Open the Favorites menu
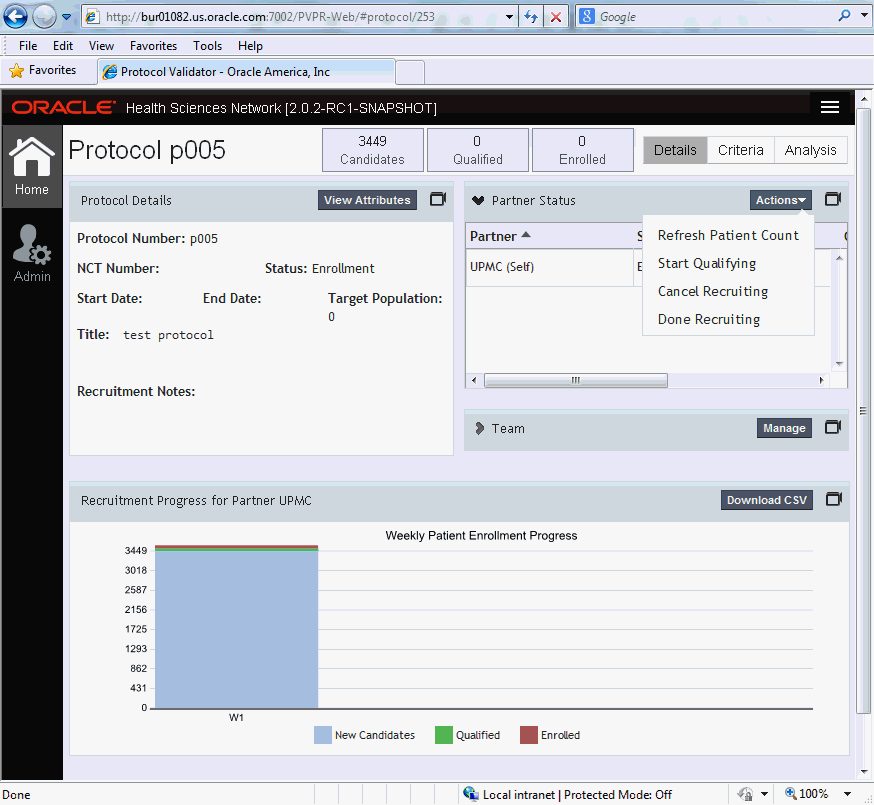 [153, 46]
